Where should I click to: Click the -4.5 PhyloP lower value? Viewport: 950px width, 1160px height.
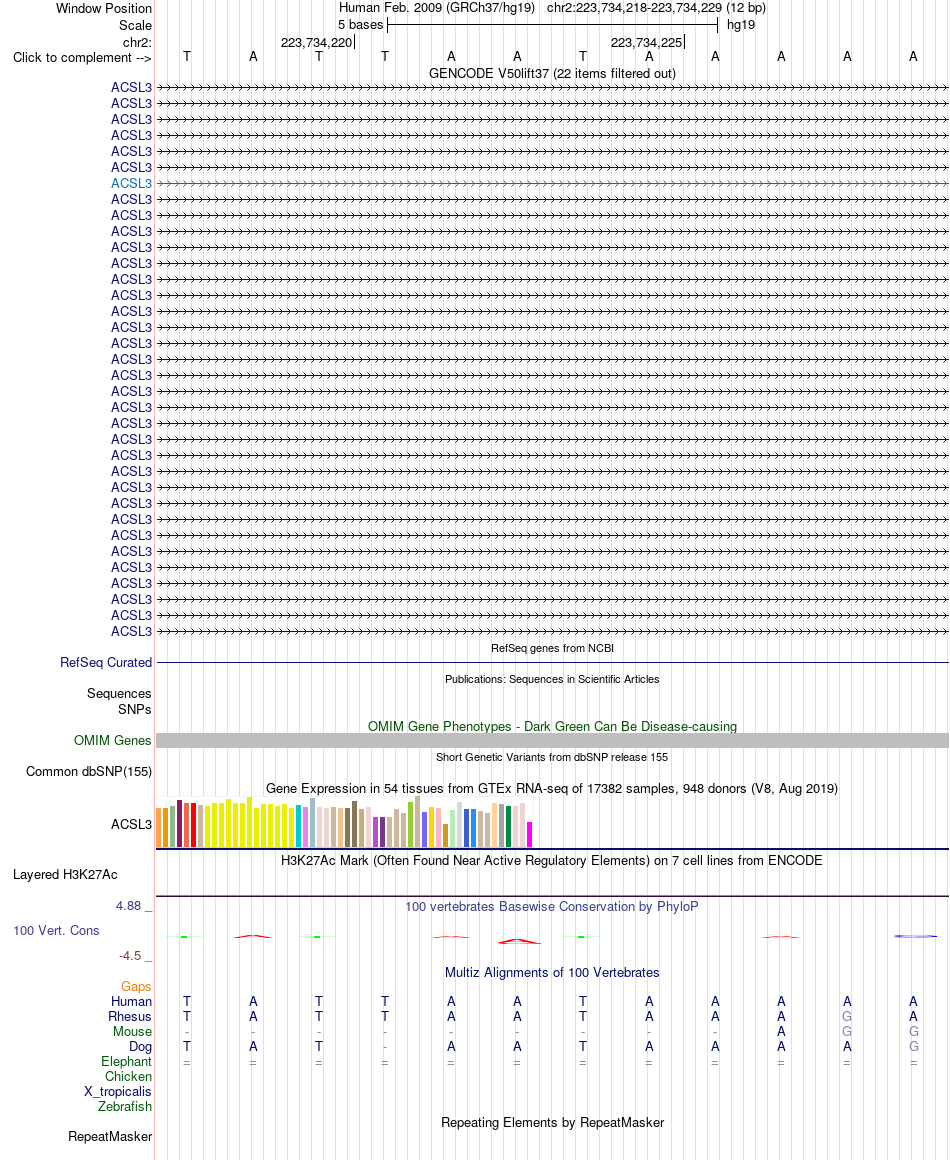coord(129,956)
